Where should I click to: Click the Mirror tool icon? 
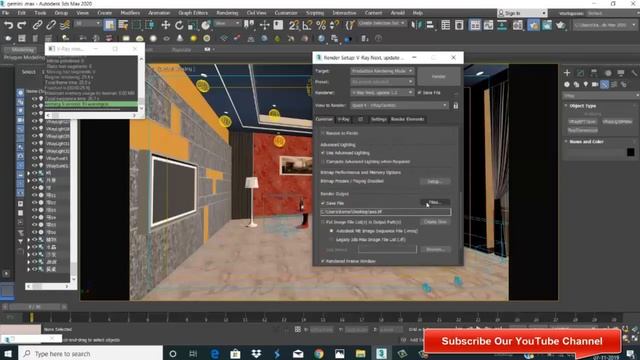417,25
